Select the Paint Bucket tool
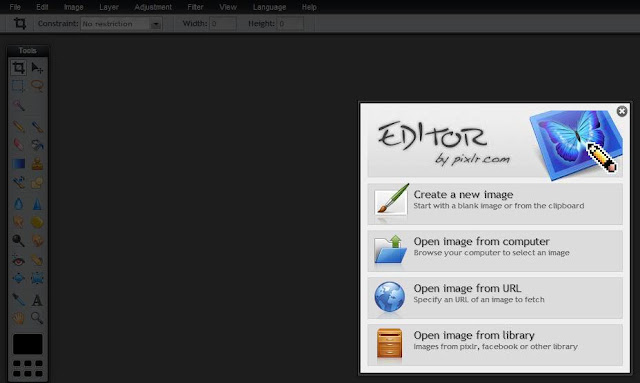This screenshot has height=383, width=640. click(37, 145)
